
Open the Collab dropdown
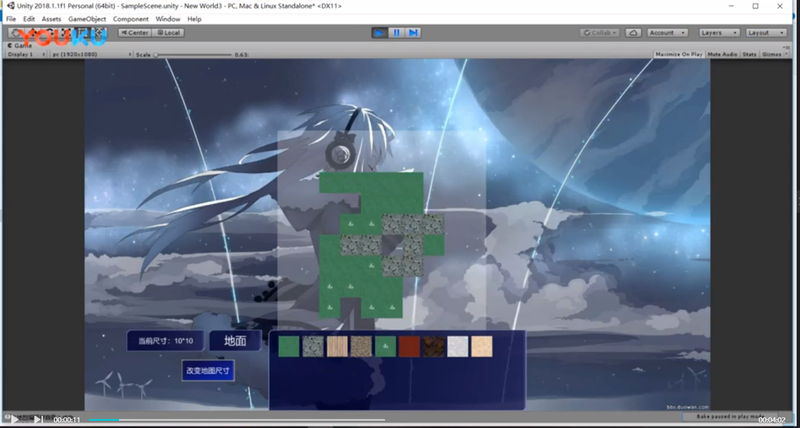pyautogui.click(x=599, y=33)
